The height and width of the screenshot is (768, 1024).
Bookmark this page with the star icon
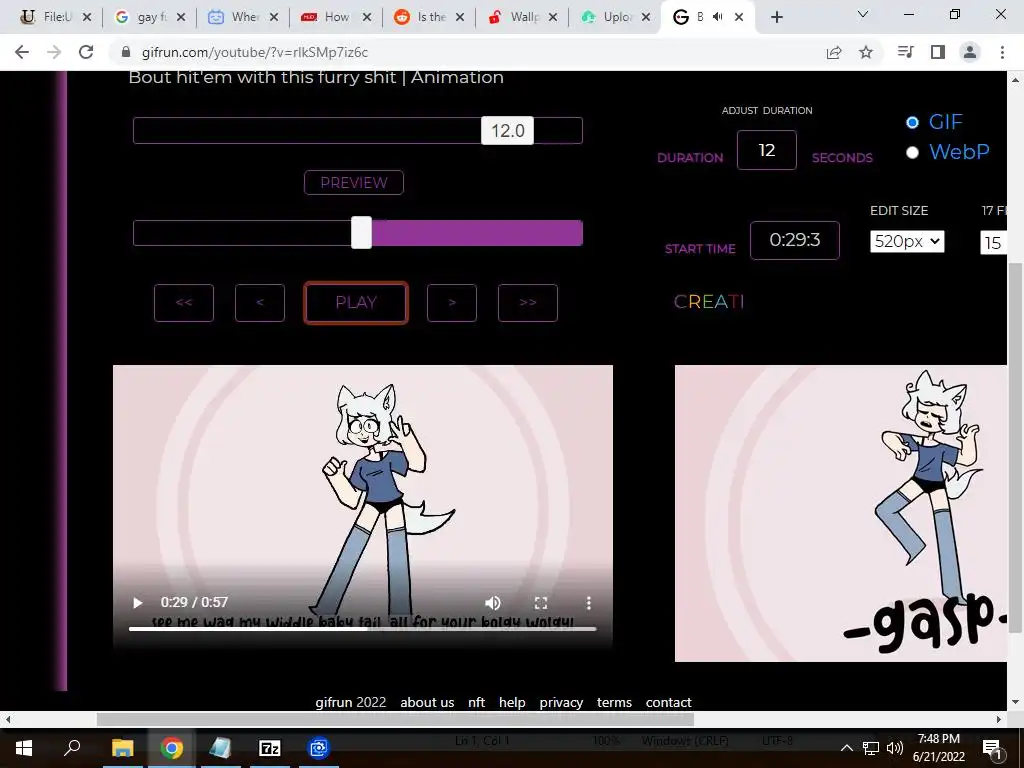pyautogui.click(x=866, y=52)
